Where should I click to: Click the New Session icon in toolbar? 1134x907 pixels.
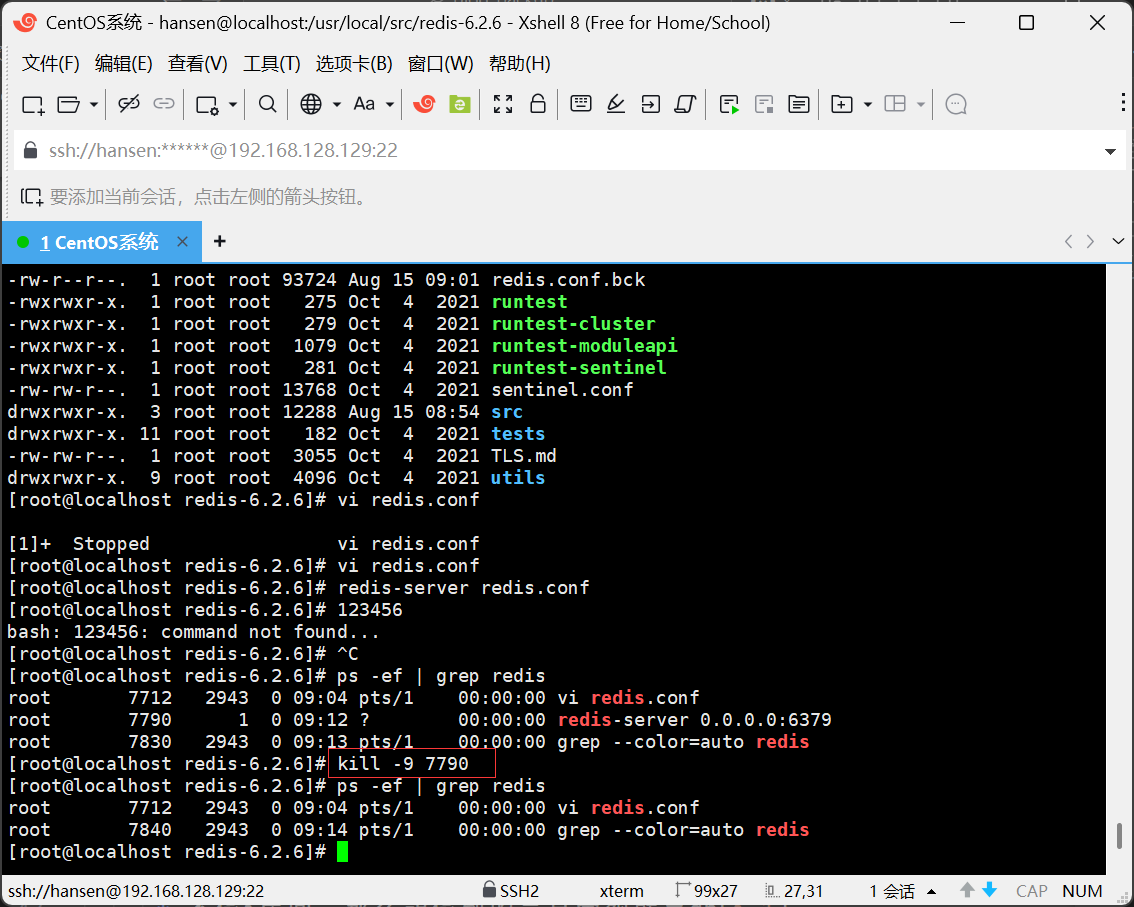pos(33,104)
